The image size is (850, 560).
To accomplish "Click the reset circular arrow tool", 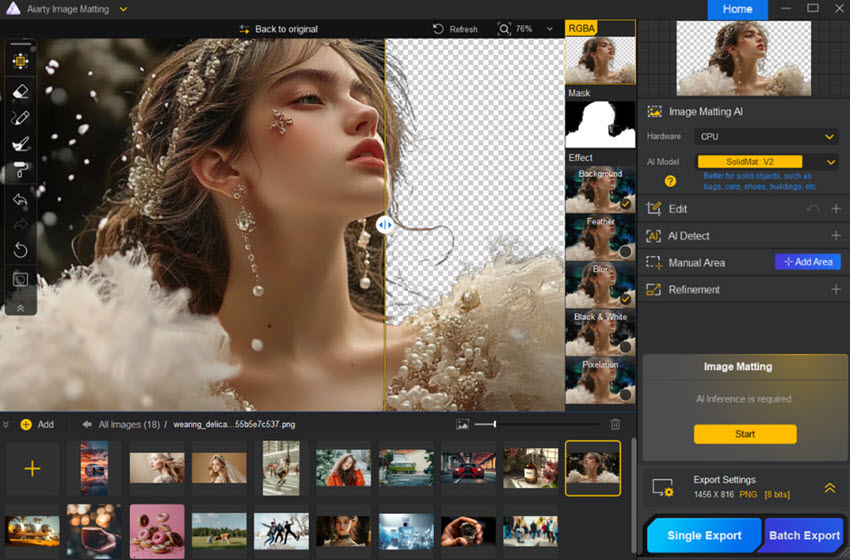I will [x=20, y=250].
